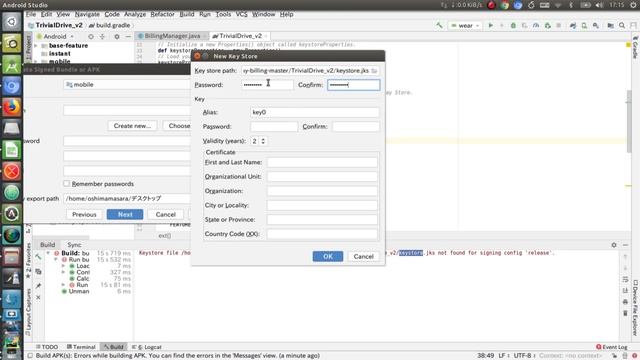Open the Refactor menu
The image size is (640, 360).
point(162,14)
